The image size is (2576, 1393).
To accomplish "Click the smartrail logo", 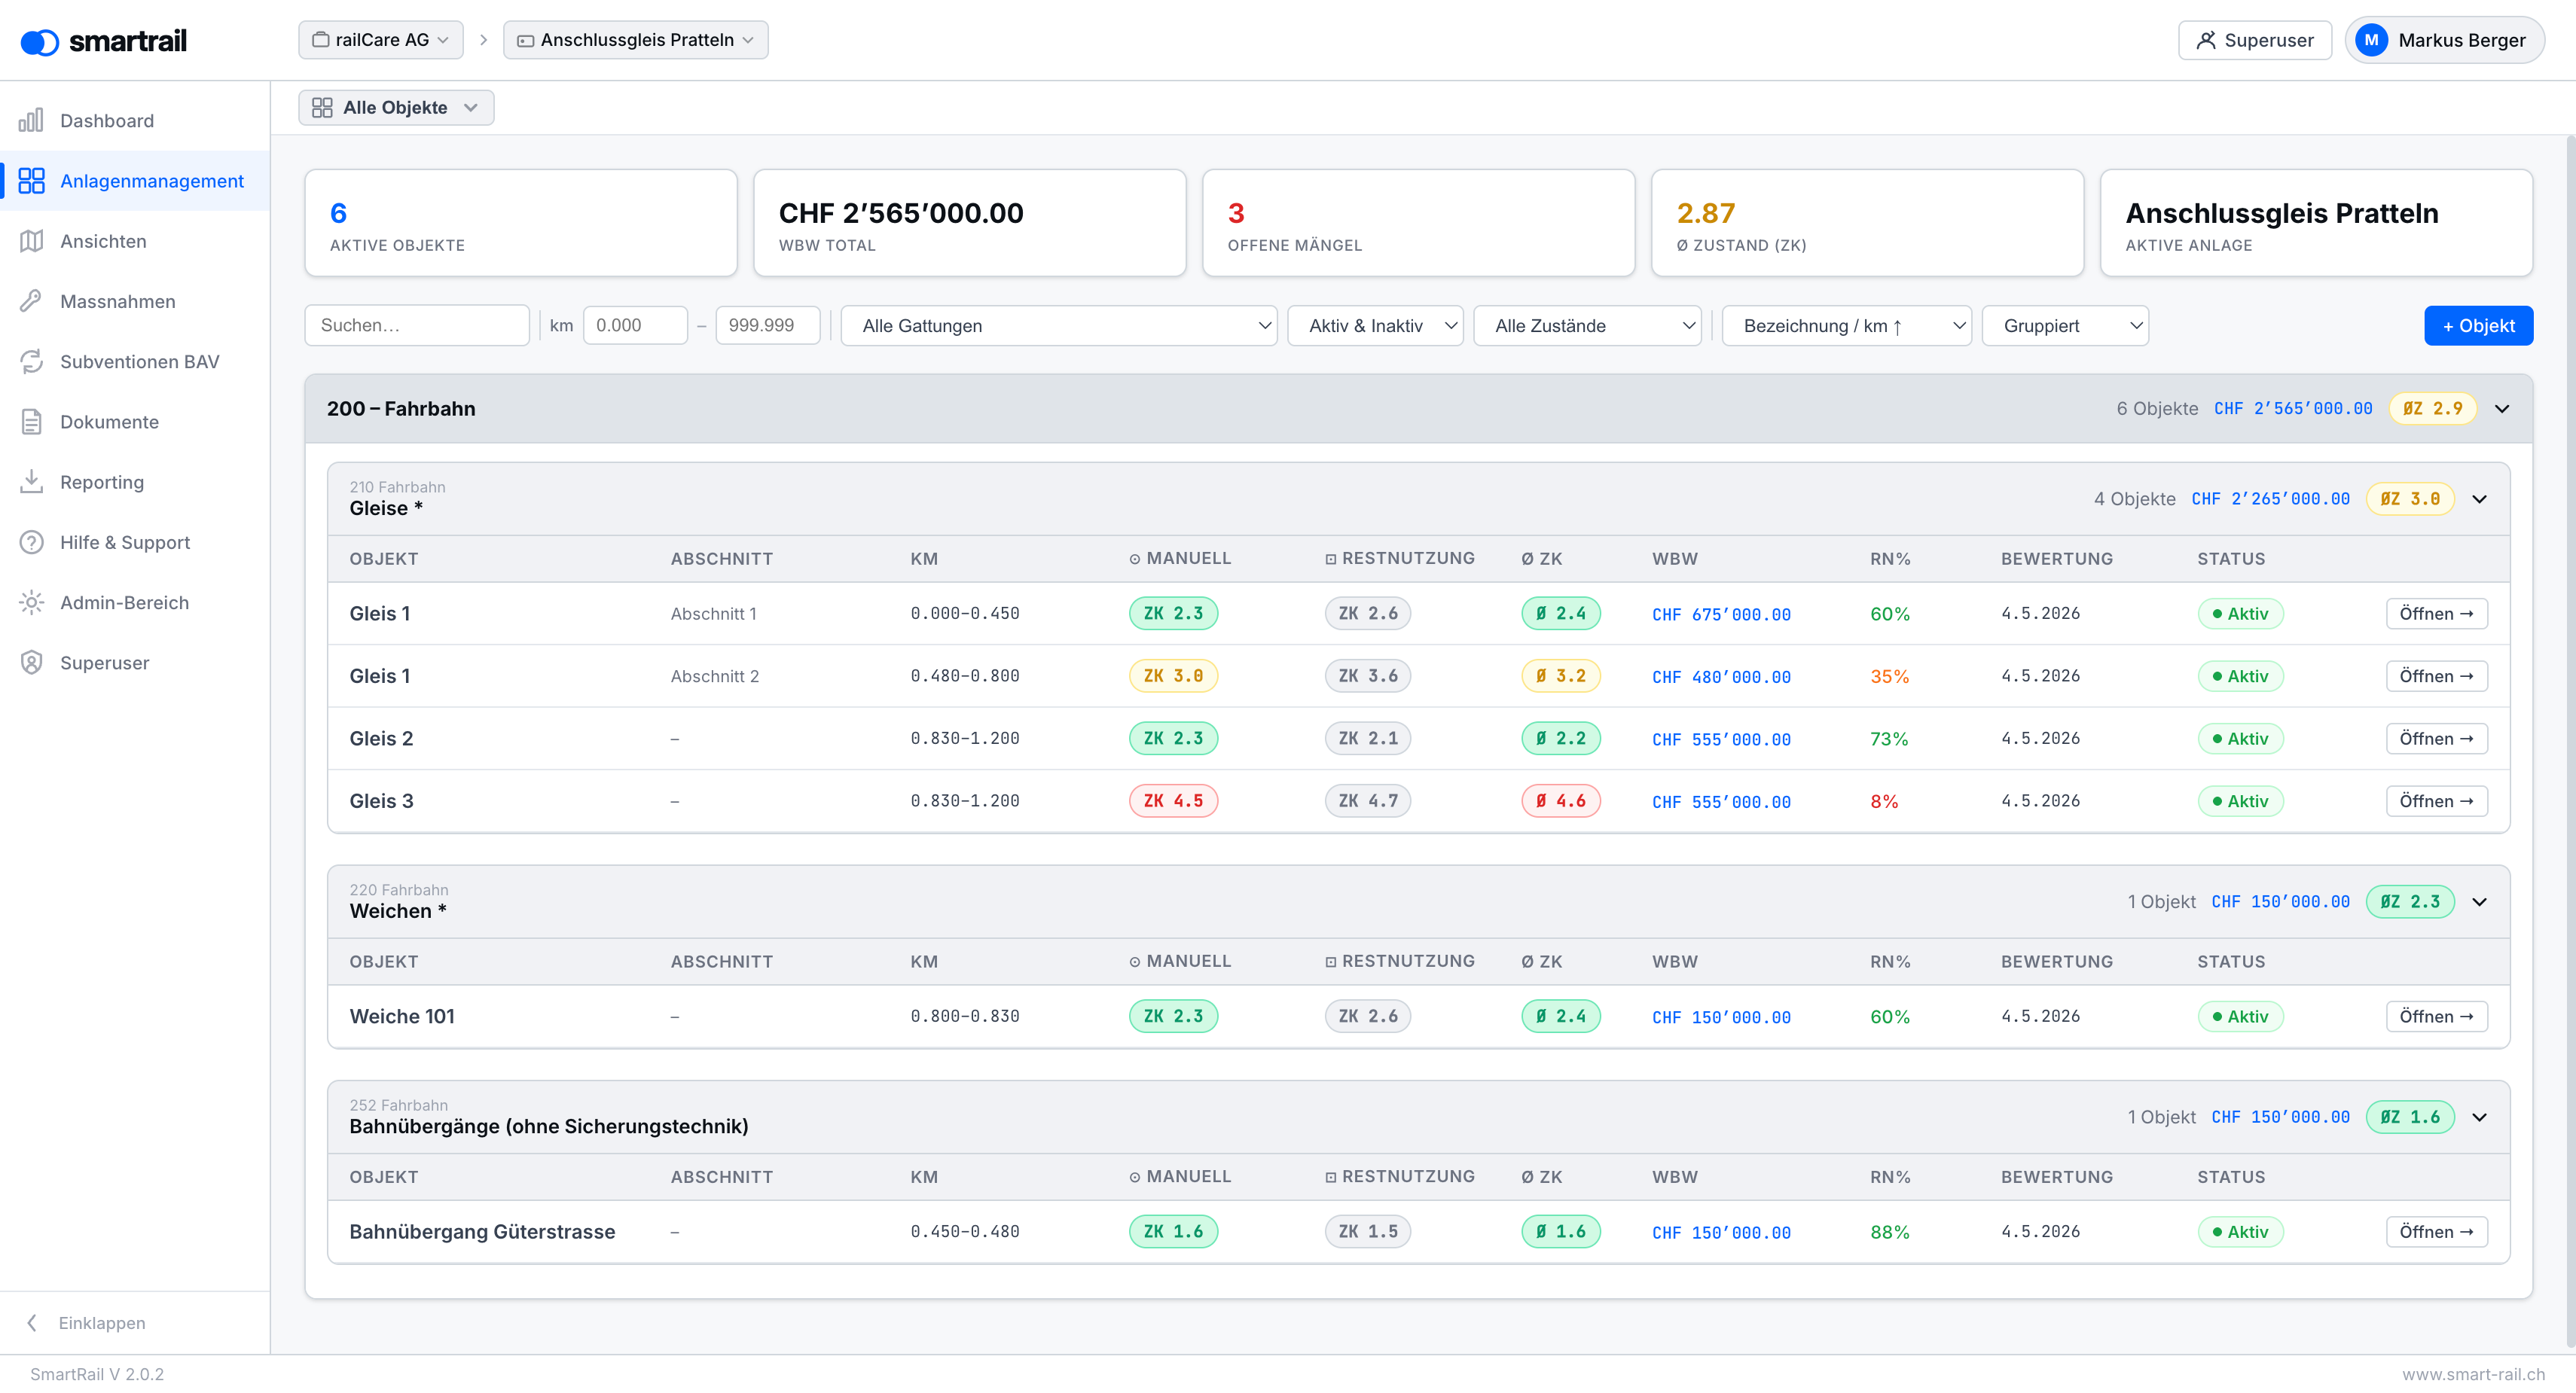I will click(x=104, y=41).
